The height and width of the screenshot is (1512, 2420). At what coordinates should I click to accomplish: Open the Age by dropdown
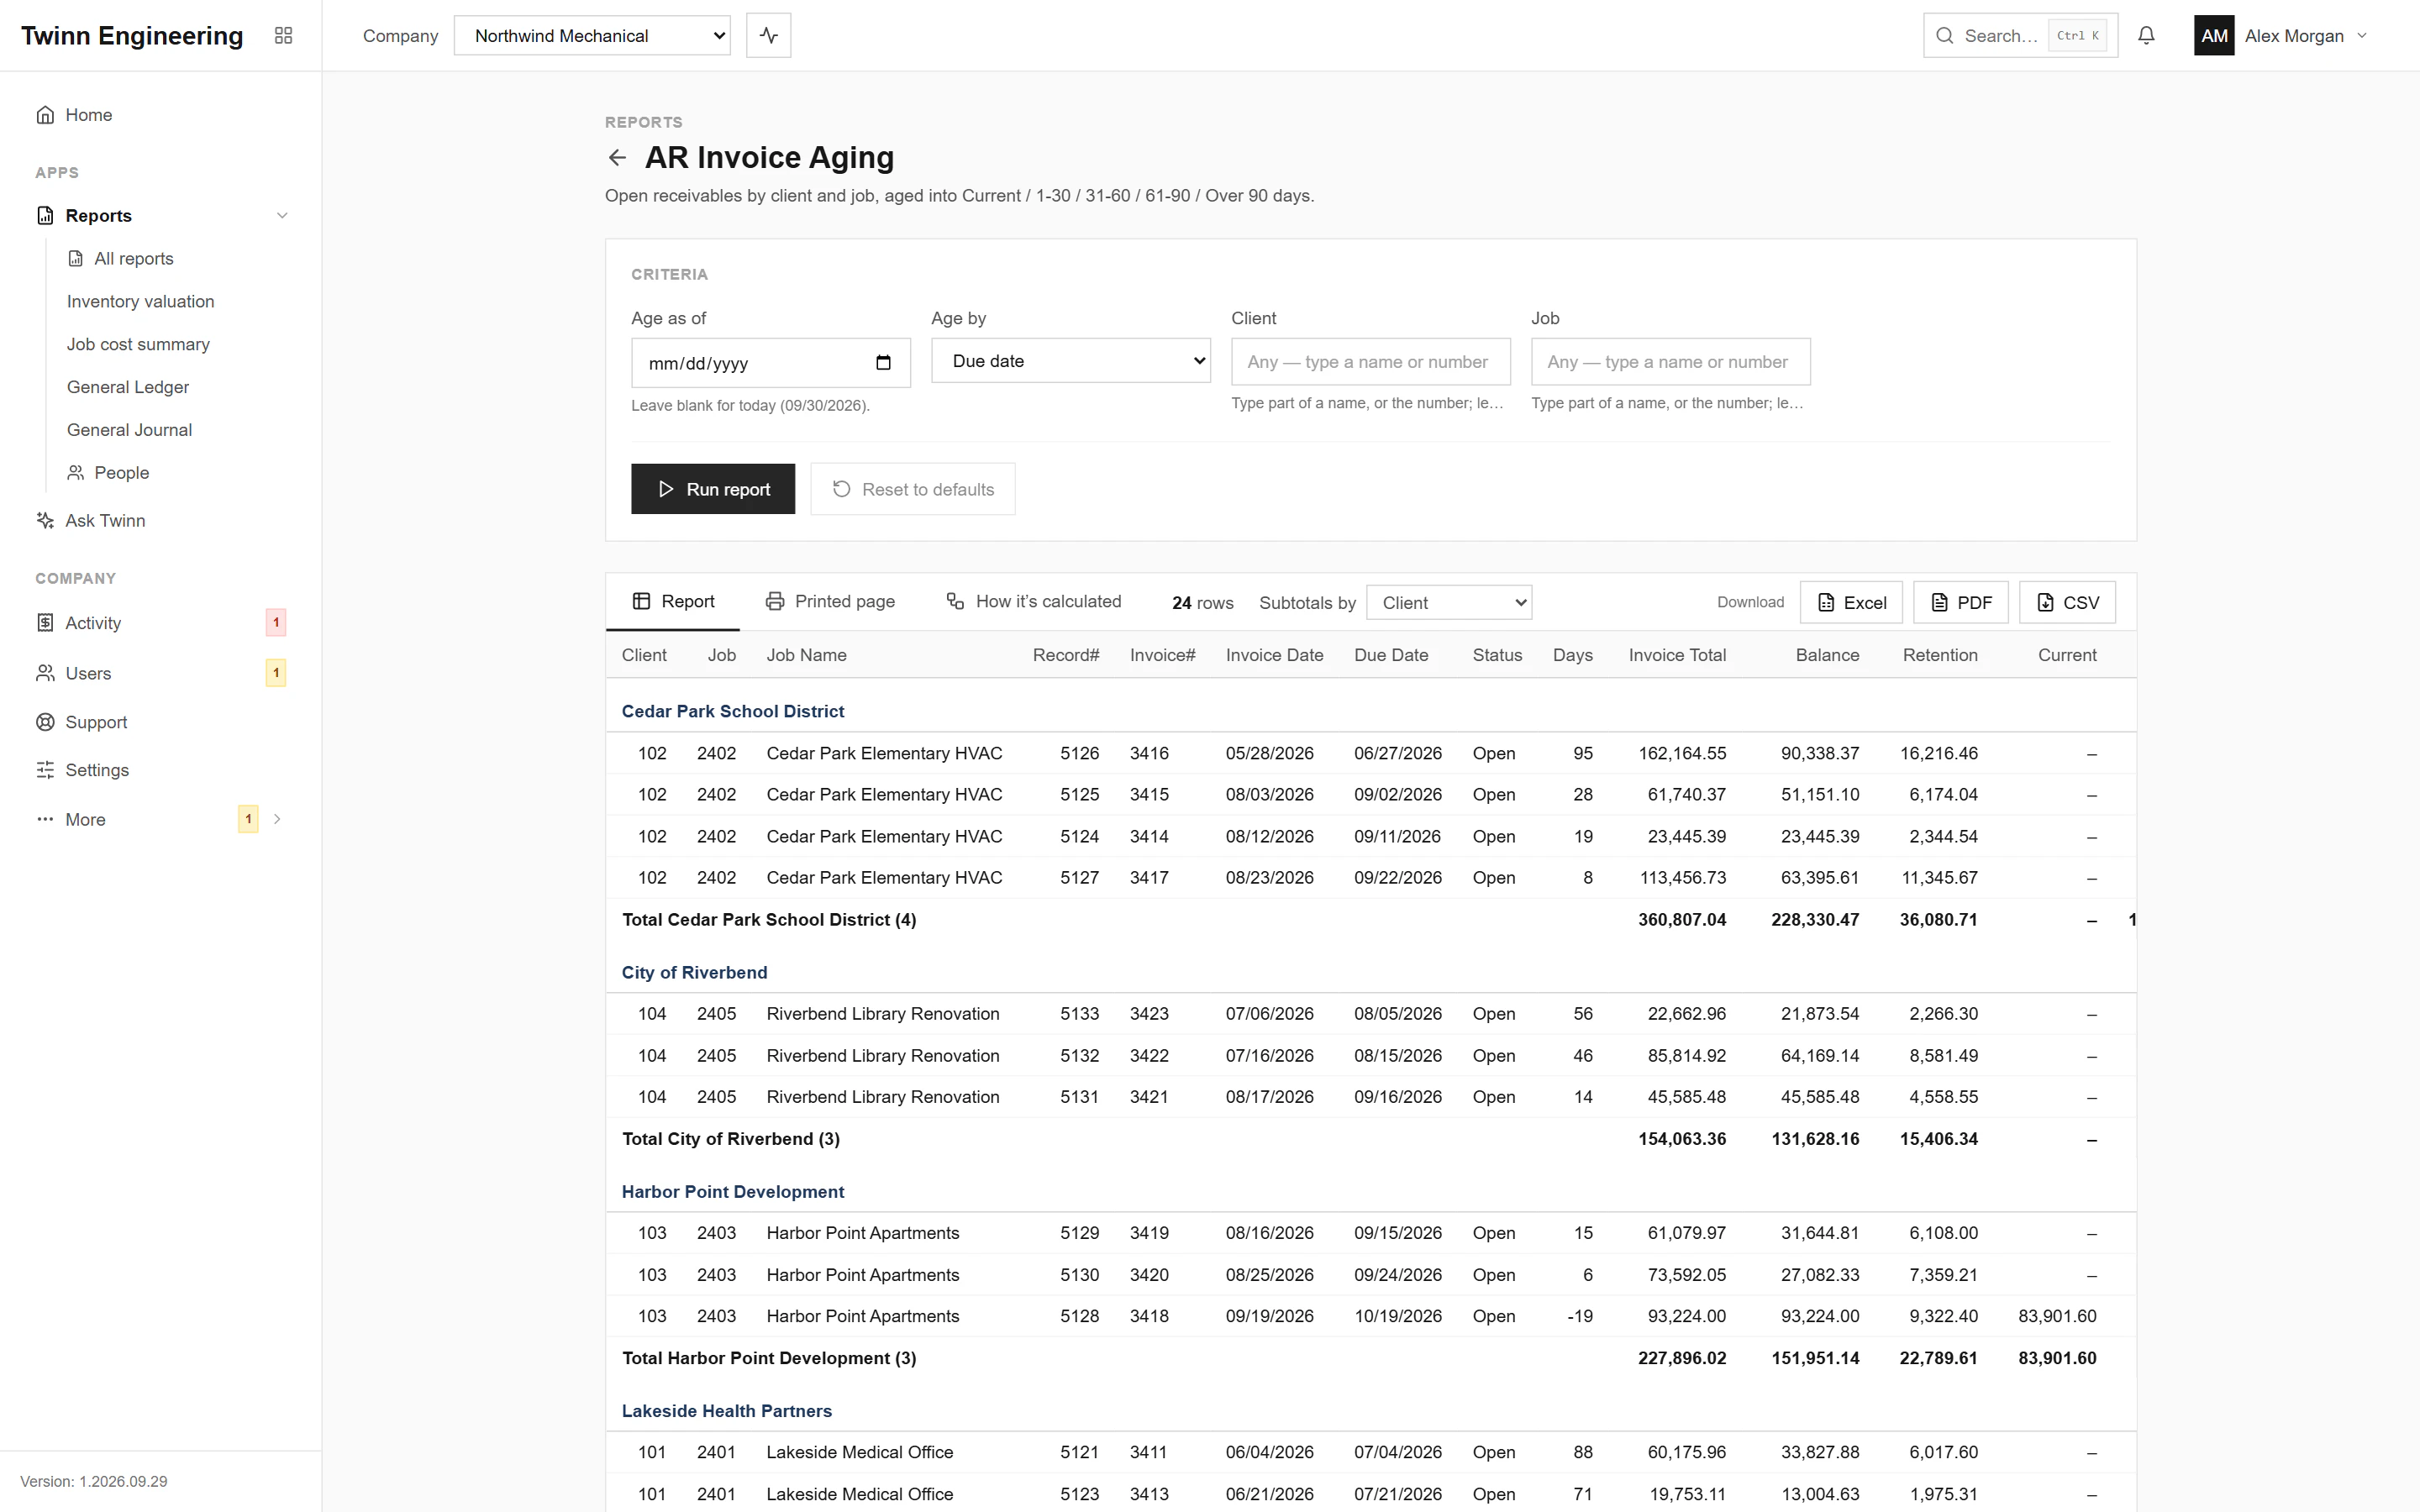tap(1070, 361)
